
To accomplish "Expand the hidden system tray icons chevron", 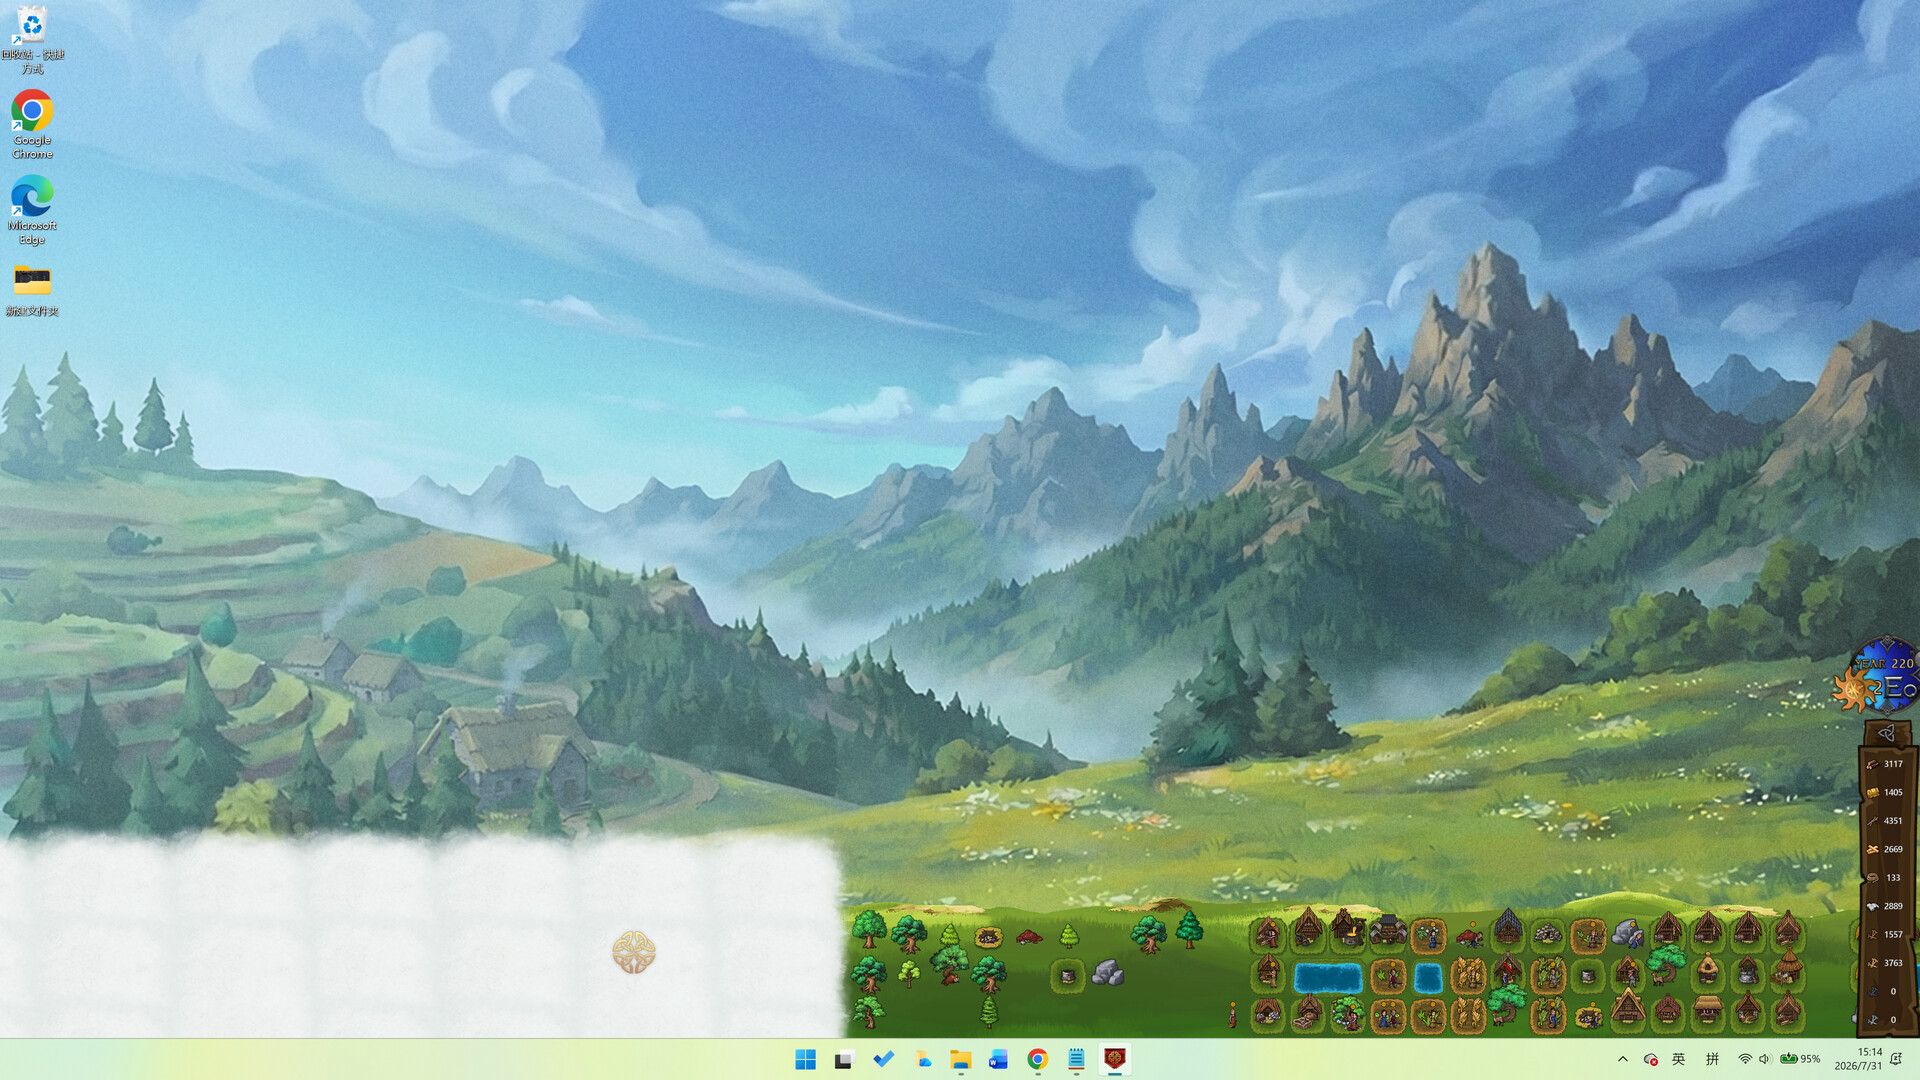I will click(1623, 1059).
